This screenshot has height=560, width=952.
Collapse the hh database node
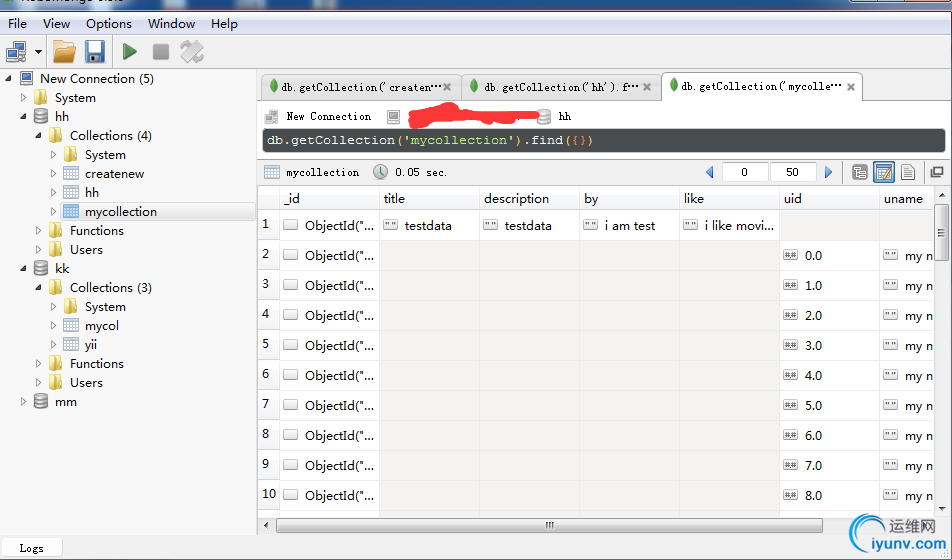coord(24,116)
